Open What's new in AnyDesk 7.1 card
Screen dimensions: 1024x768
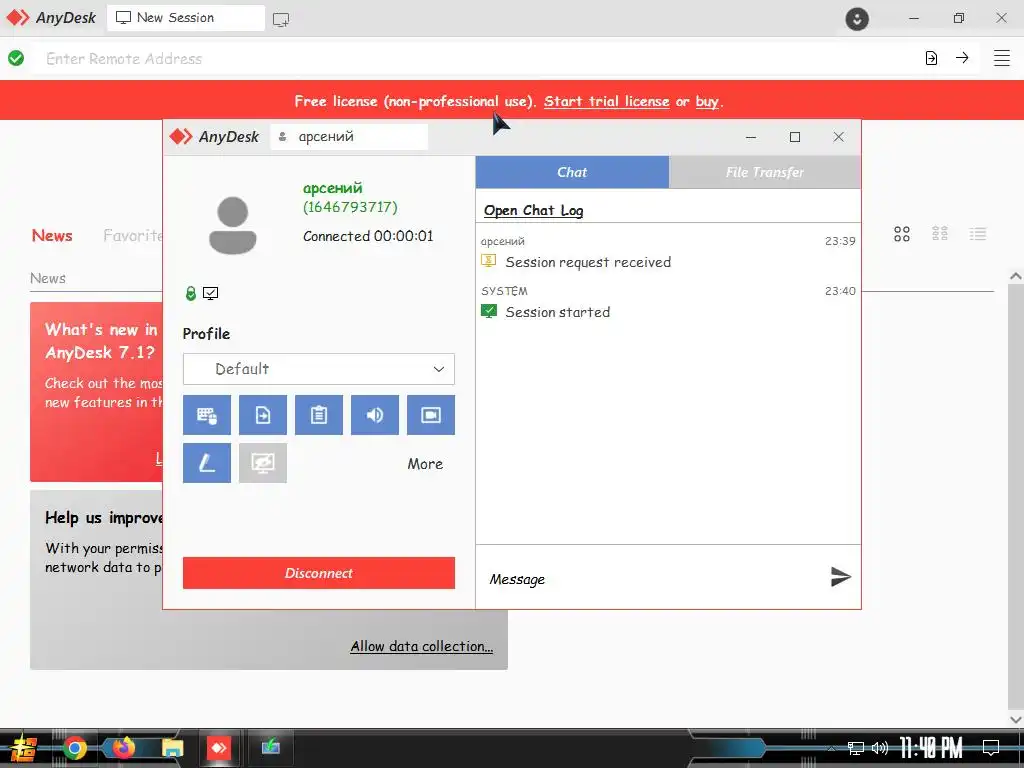(97, 392)
